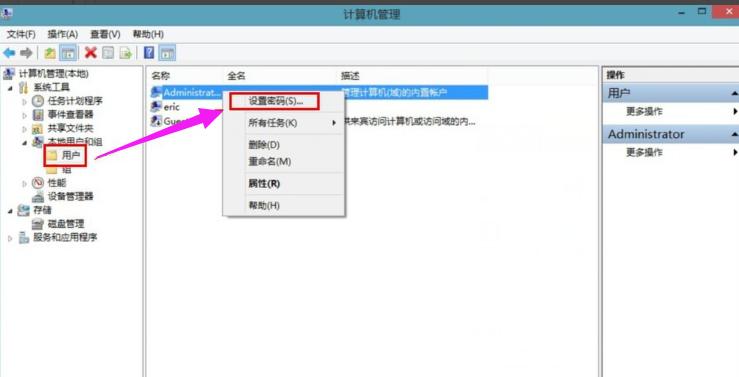Select the eric user row
Viewport: 739px width, 377px height.
pyautogui.click(x=171, y=107)
